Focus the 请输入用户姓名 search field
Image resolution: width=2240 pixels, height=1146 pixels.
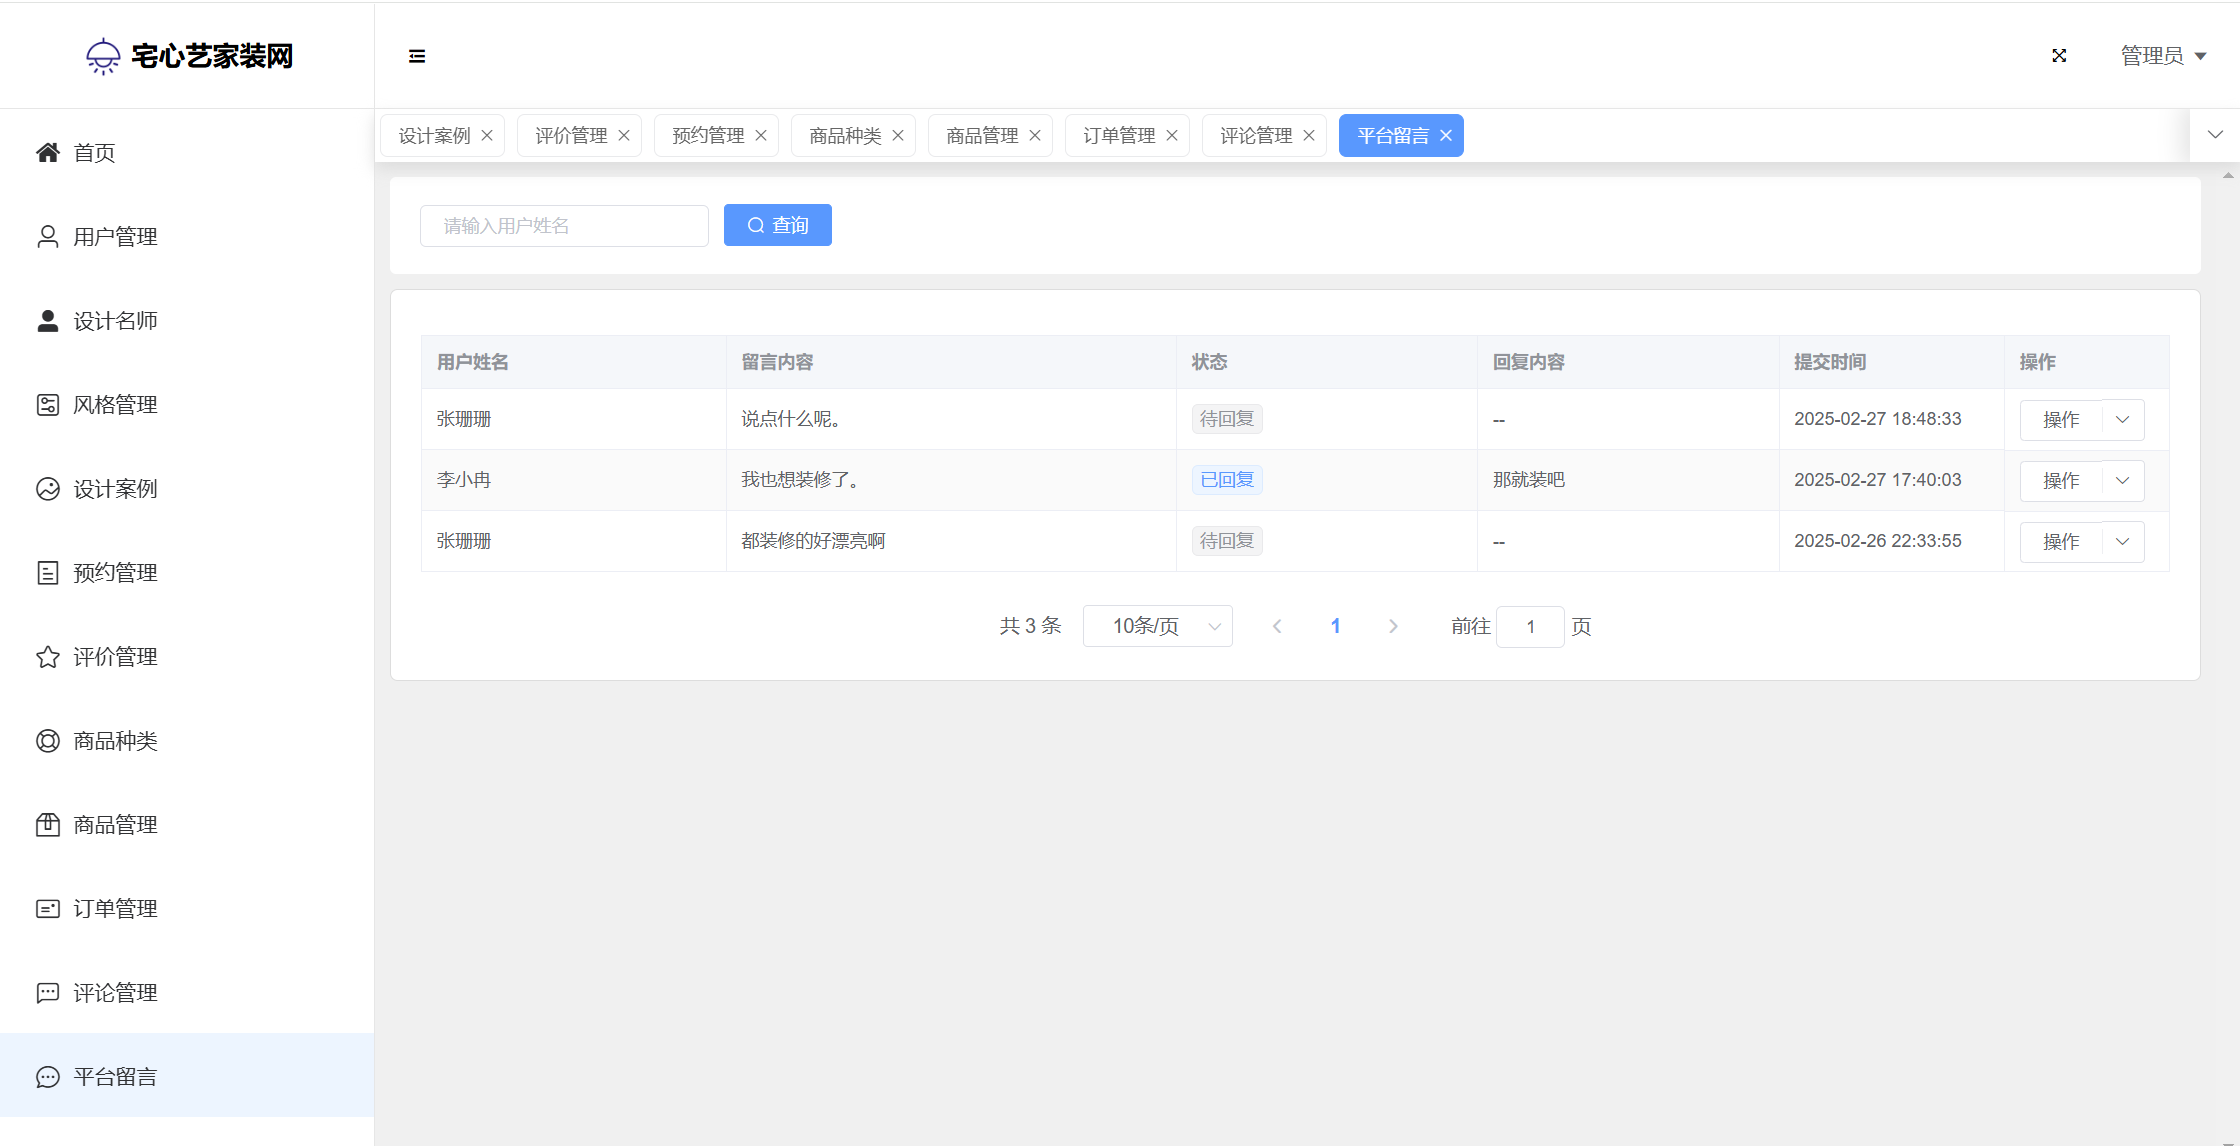coord(564,226)
